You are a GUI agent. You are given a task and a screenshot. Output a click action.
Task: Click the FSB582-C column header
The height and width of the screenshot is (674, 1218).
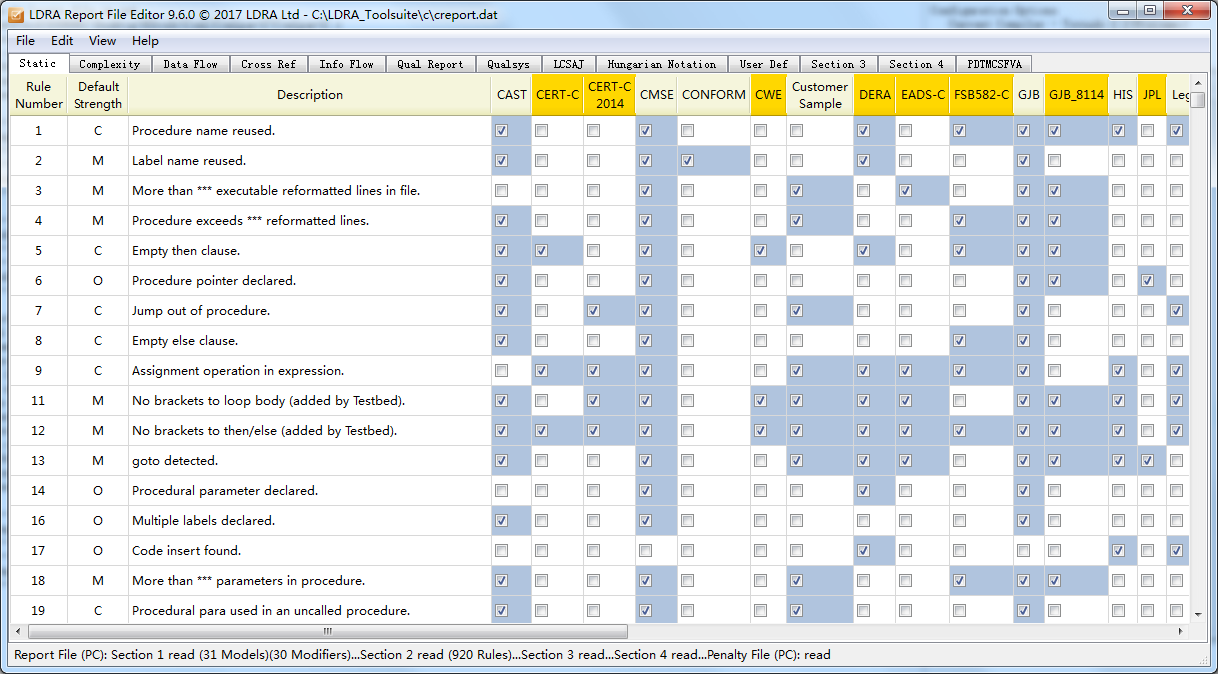[981, 95]
